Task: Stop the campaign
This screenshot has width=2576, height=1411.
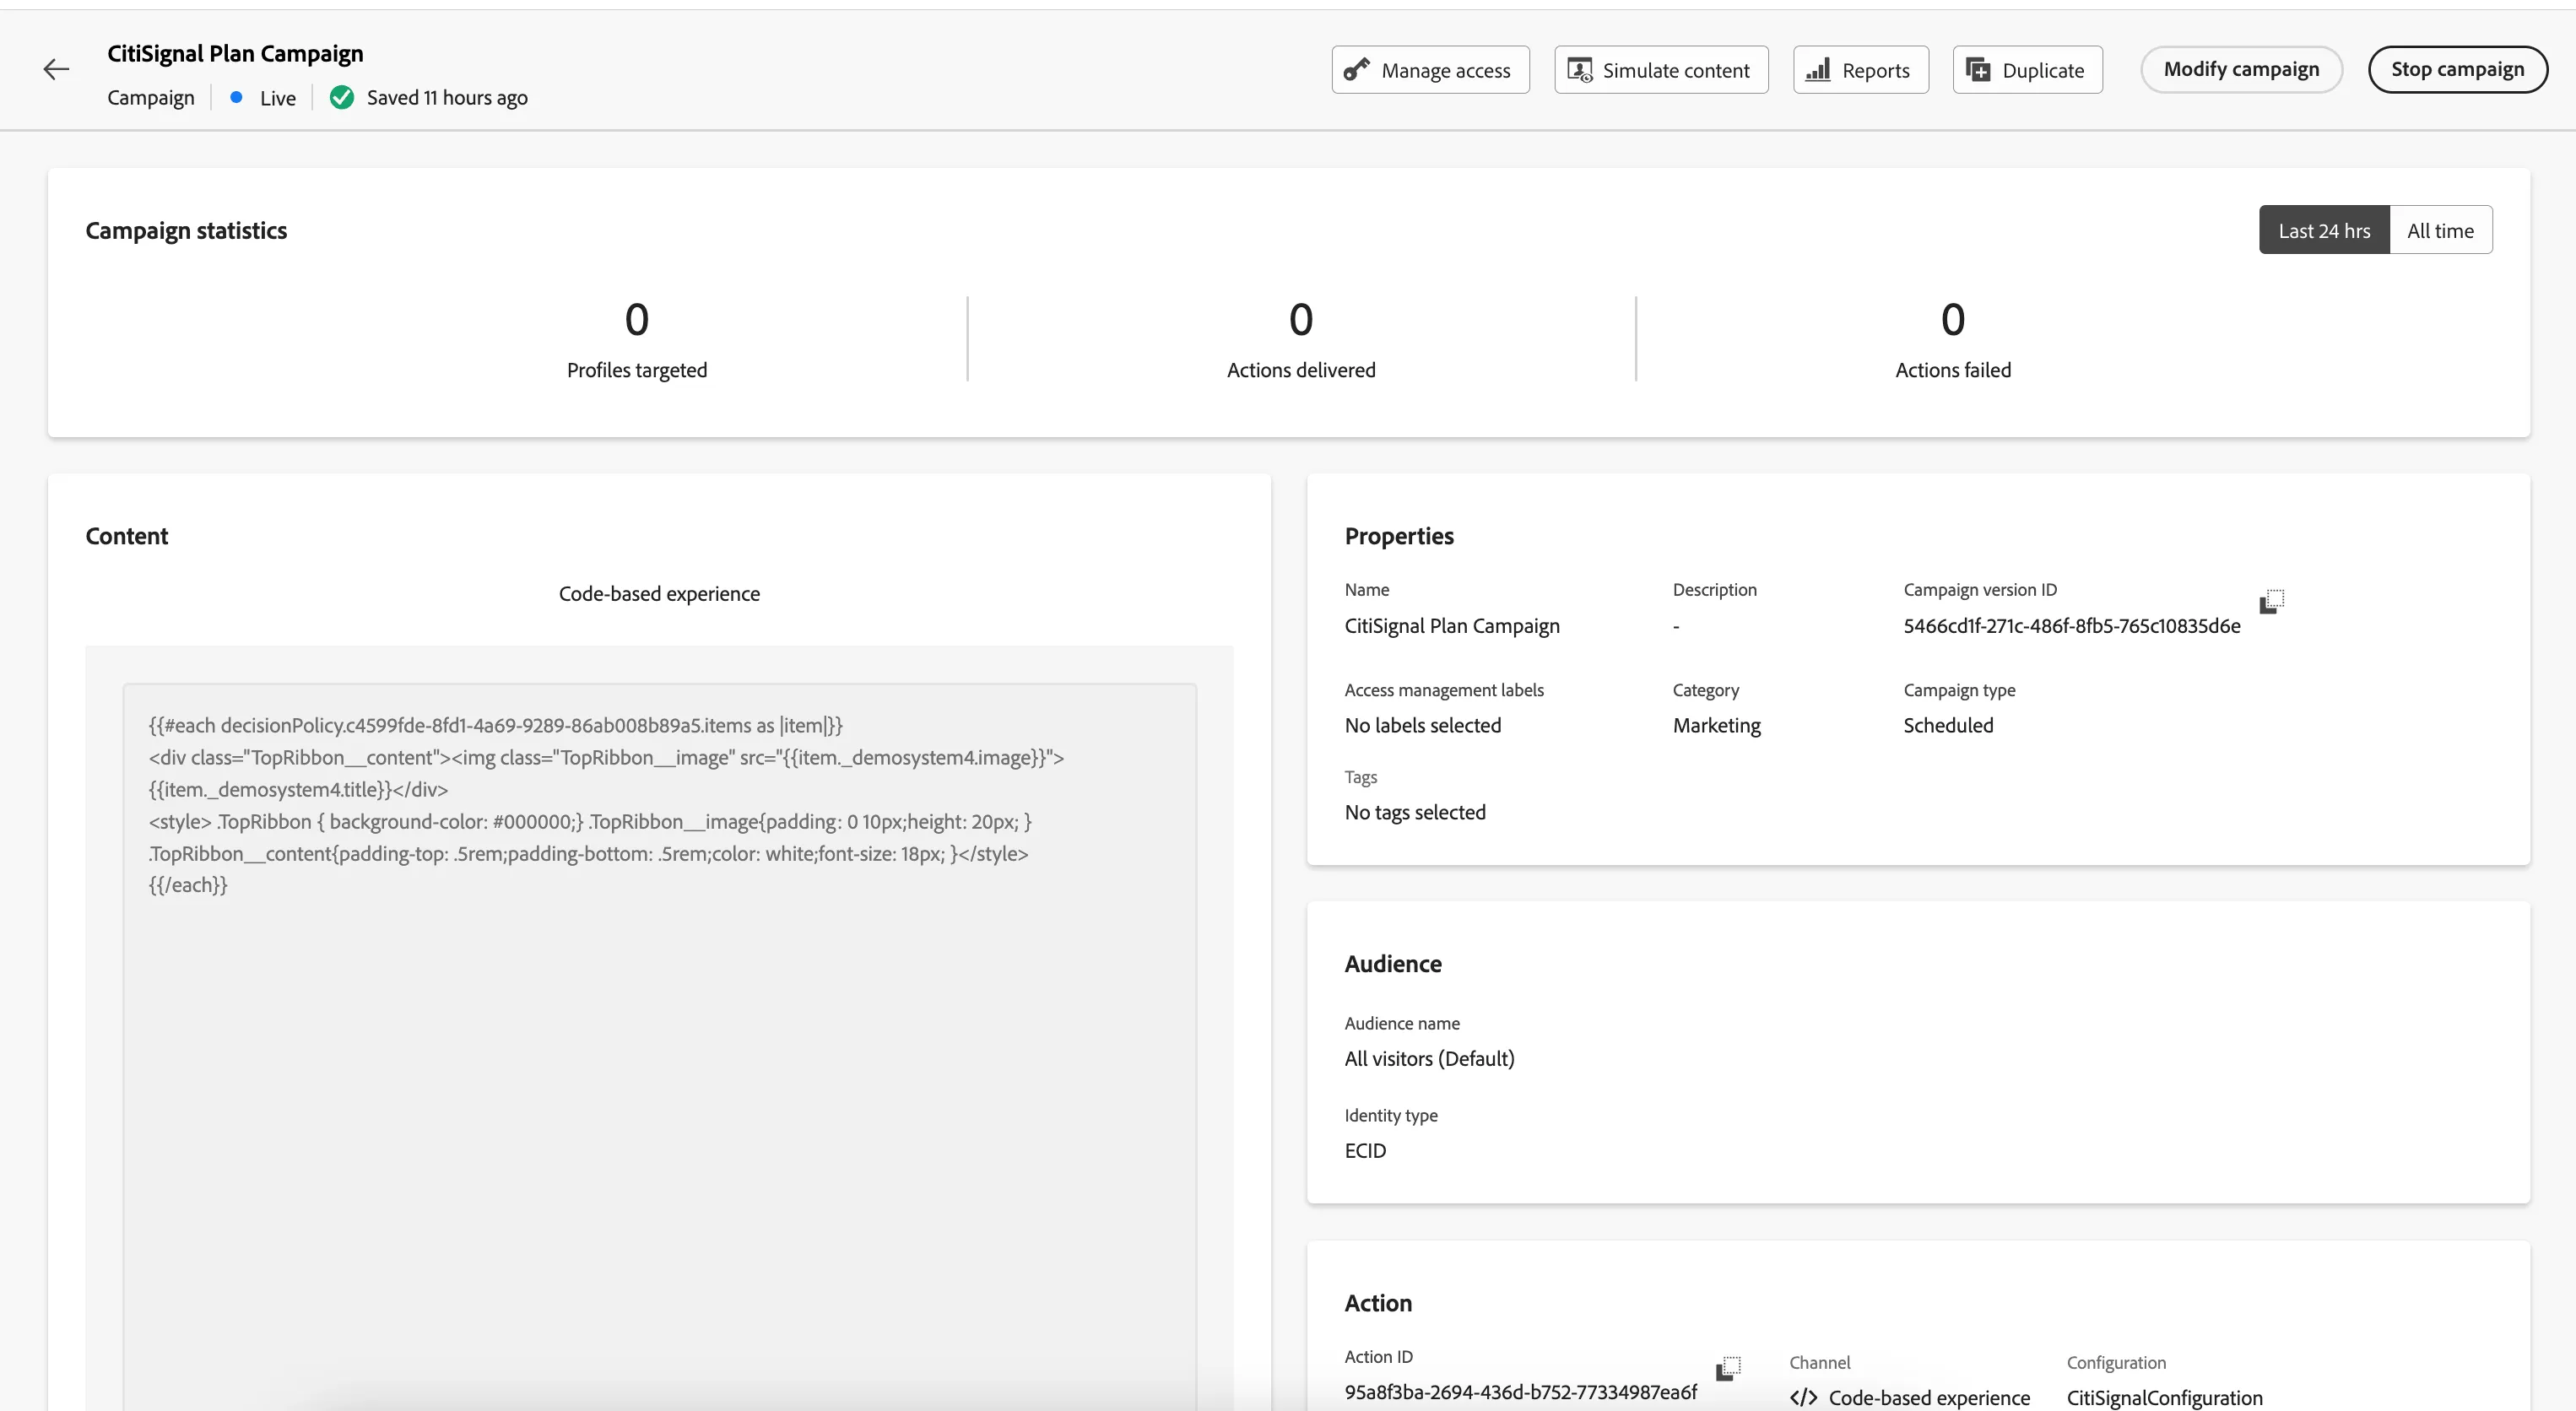Action: pyautogui.click(x=2457, y=69)
